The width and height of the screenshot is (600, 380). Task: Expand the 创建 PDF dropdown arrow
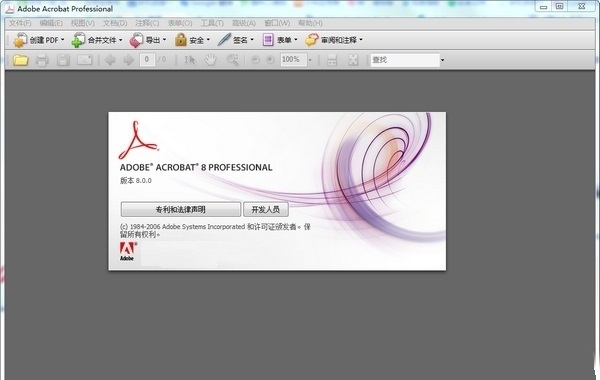62,39
